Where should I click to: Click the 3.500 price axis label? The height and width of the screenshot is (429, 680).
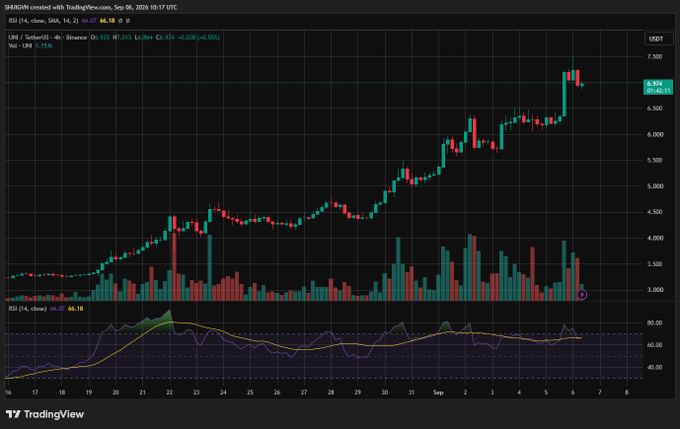pyautogui.click(x=654, y=264)
